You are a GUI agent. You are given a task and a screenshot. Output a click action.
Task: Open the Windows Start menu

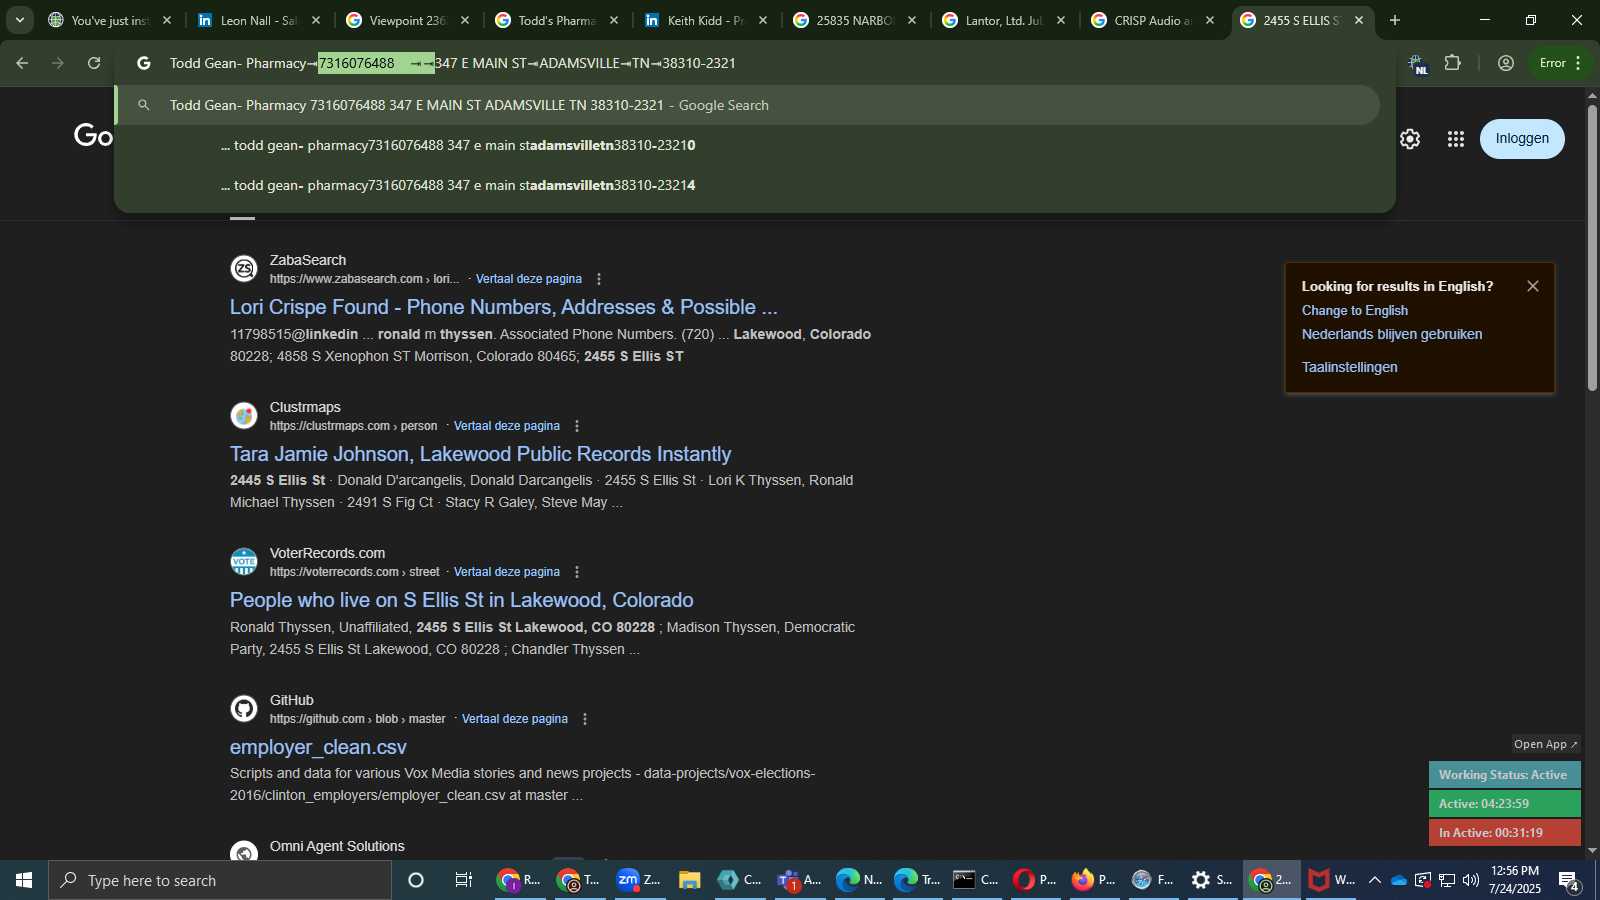click(24, 880)
